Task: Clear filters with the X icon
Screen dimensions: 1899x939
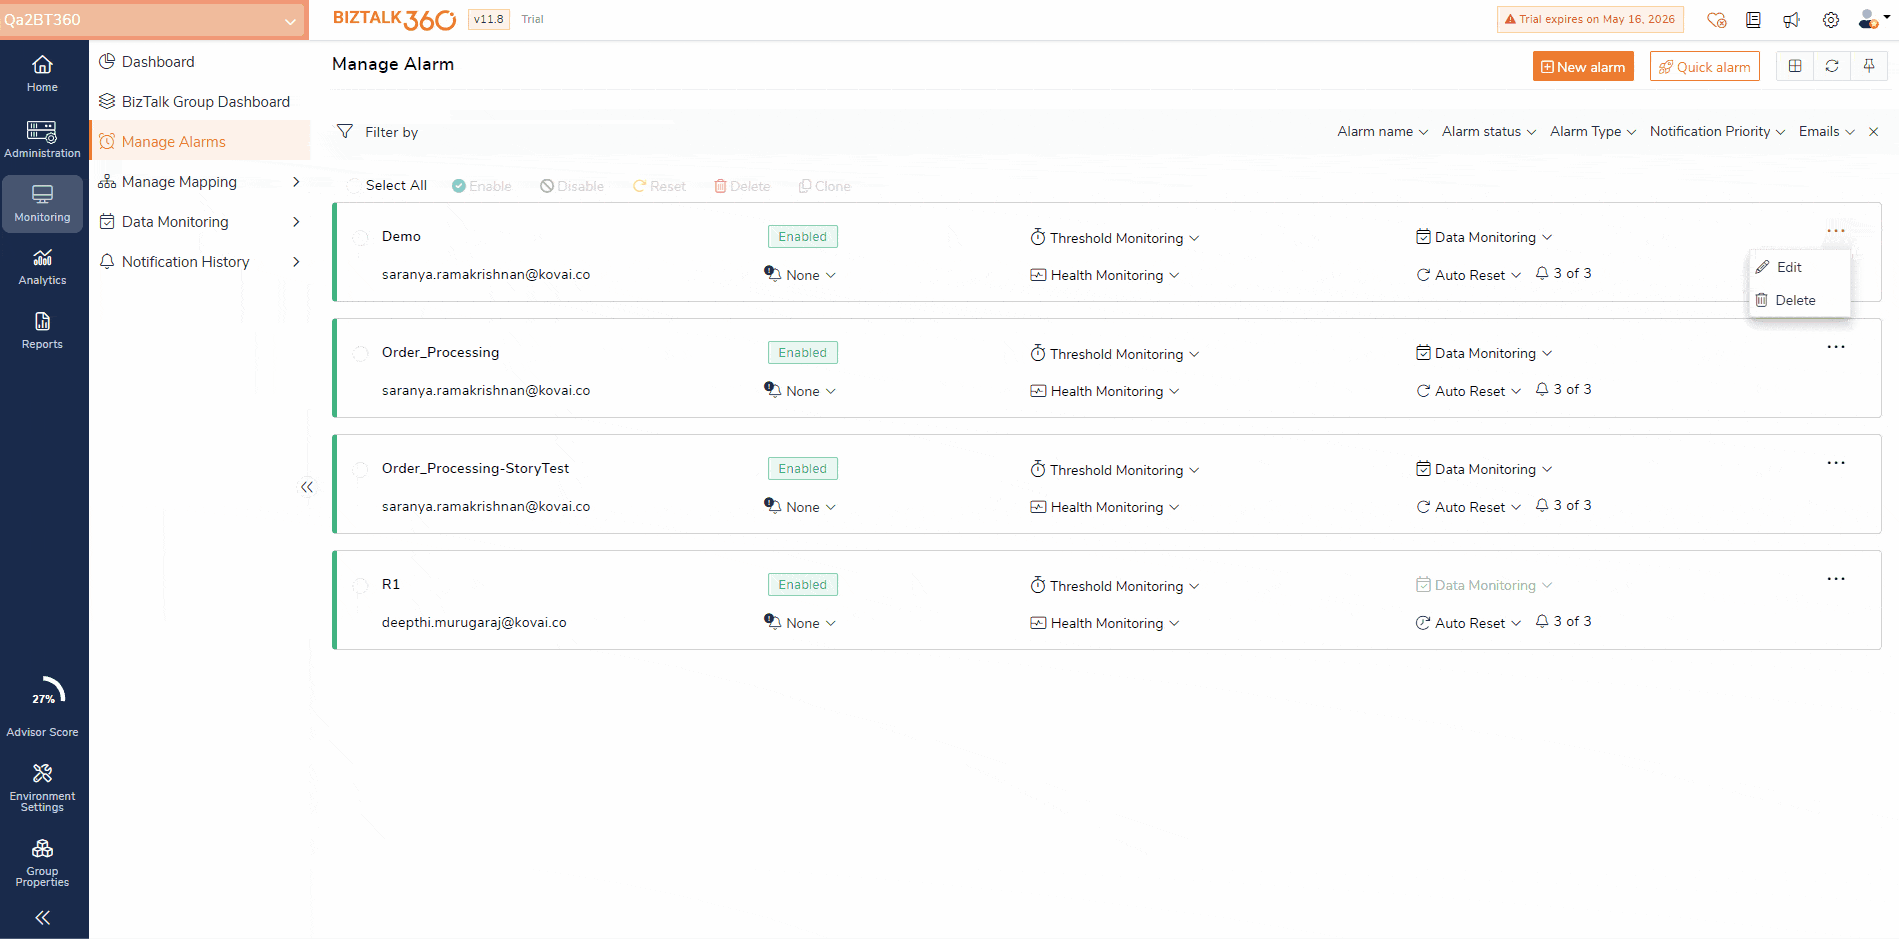Action: (x=1874, y=132)
